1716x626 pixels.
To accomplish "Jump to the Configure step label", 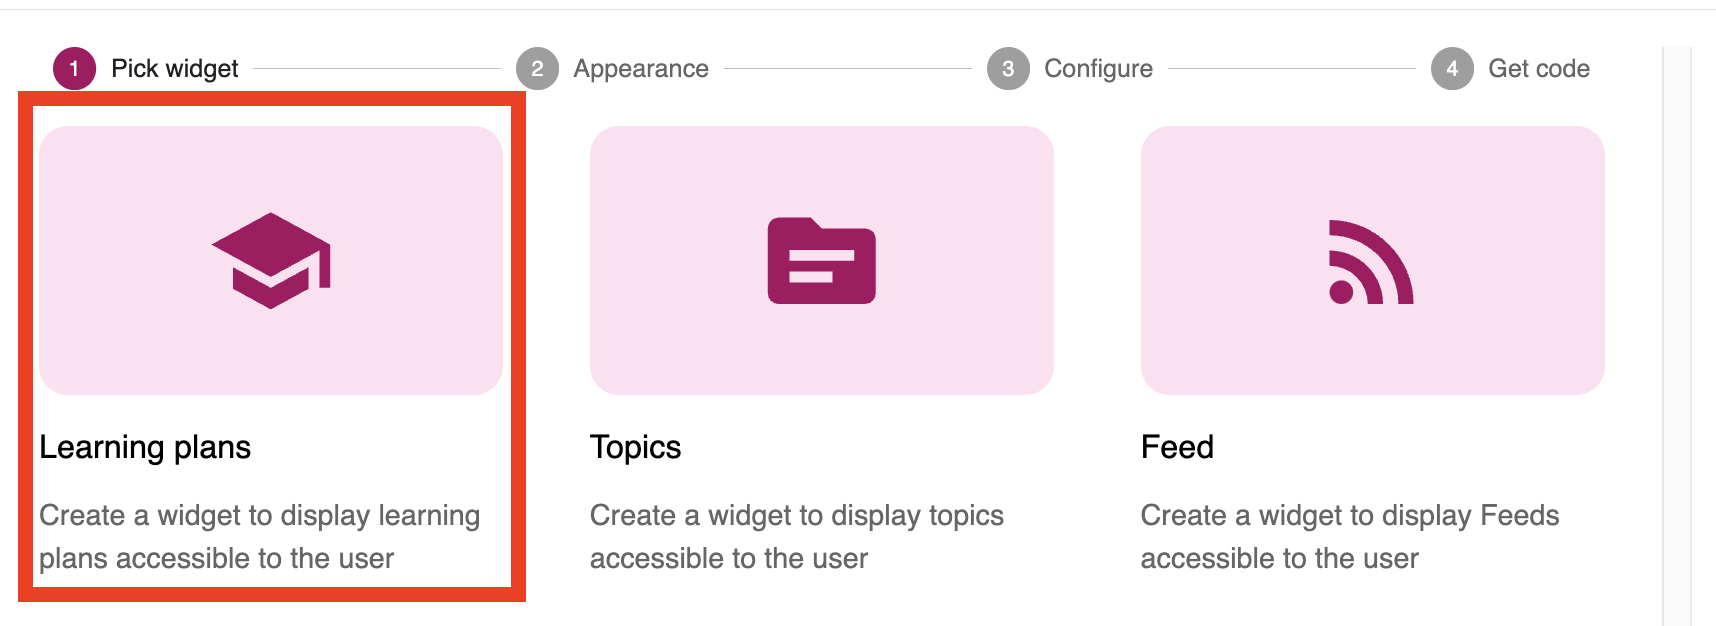I will (1098, 69).
